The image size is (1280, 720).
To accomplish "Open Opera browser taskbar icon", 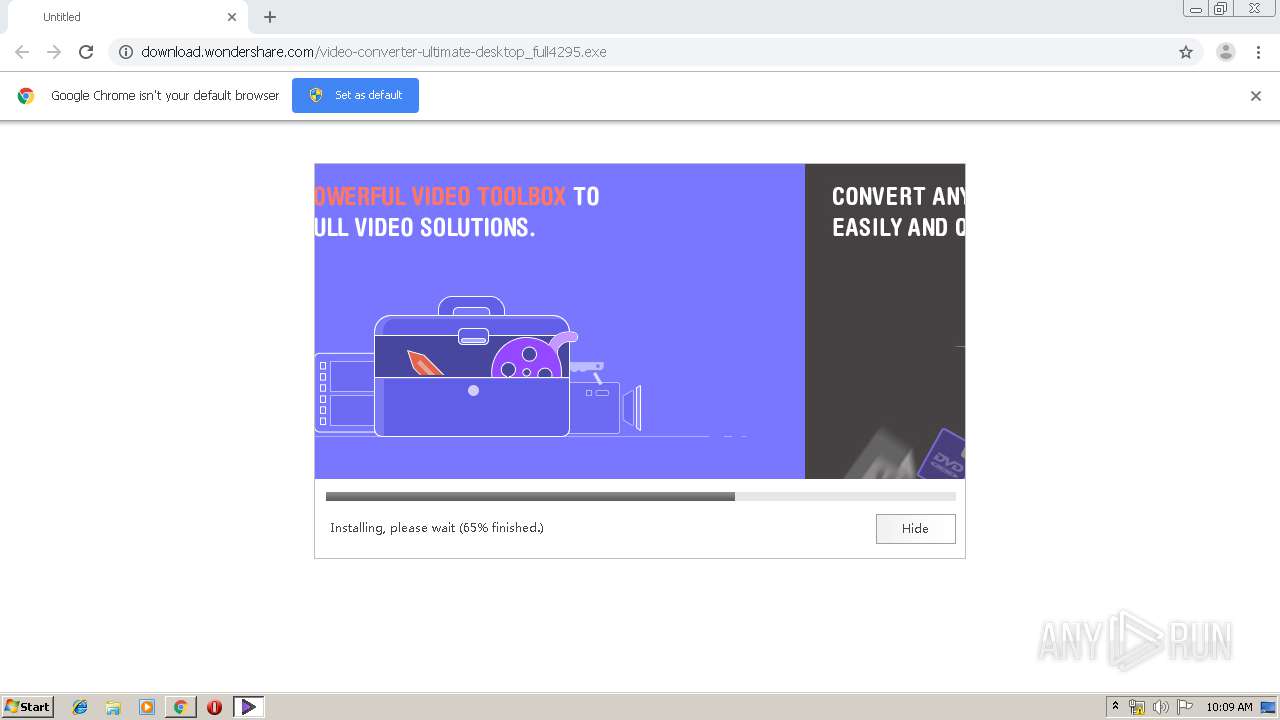I will (x=214, y=707).
